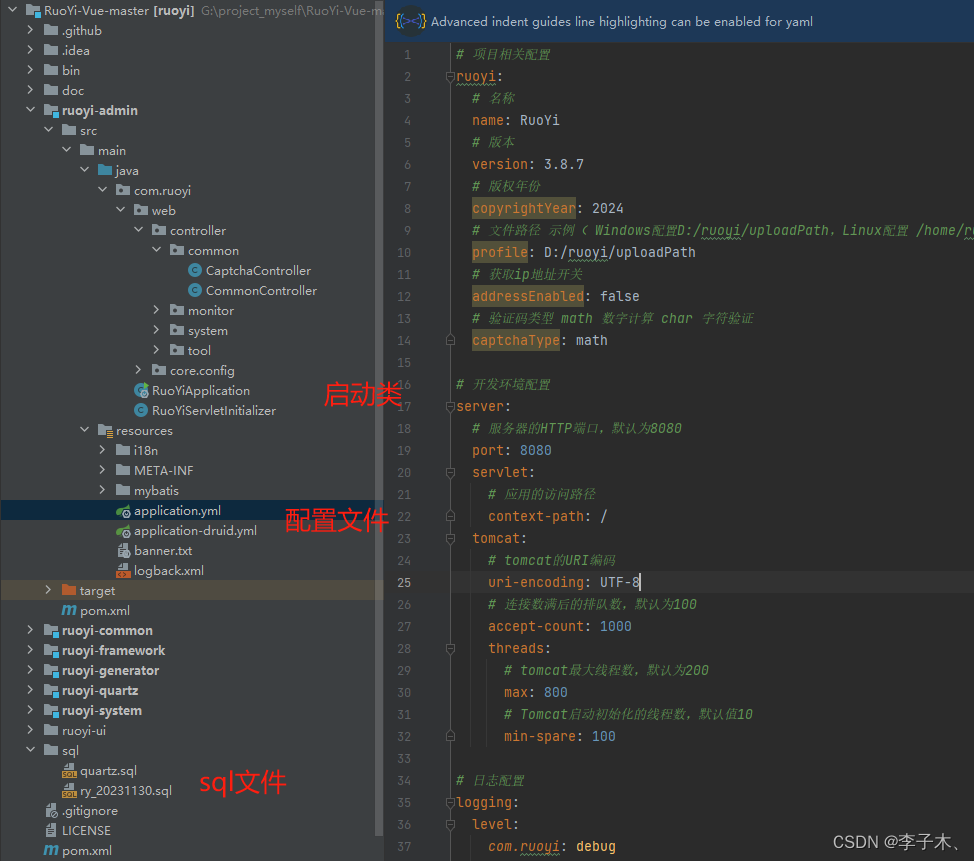Expand the .idea folder

[x=30, y=50]
